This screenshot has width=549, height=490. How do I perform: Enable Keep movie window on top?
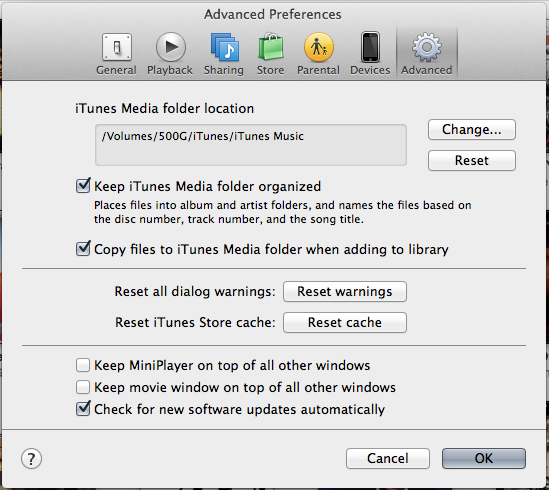click(x=83, y=387)
